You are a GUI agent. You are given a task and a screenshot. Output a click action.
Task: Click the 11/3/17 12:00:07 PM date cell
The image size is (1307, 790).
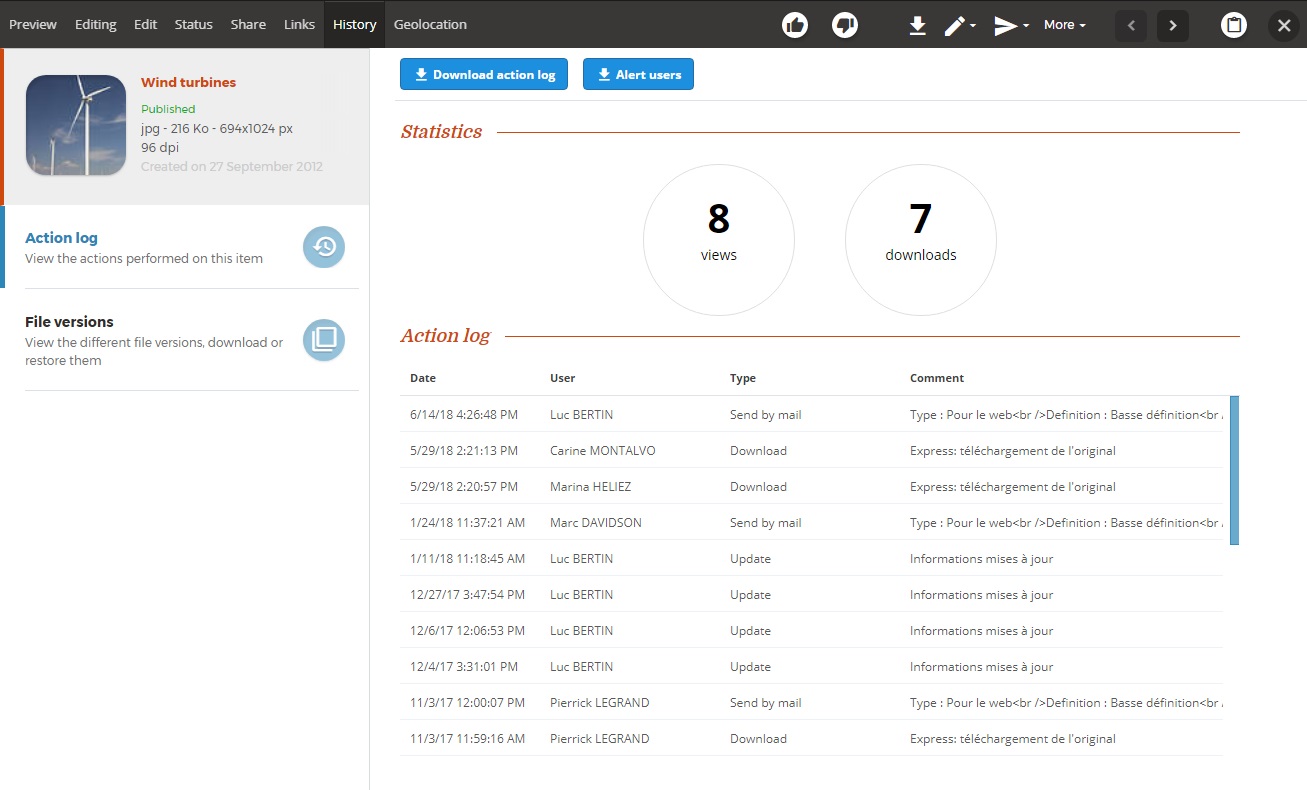tap(468, 703)
